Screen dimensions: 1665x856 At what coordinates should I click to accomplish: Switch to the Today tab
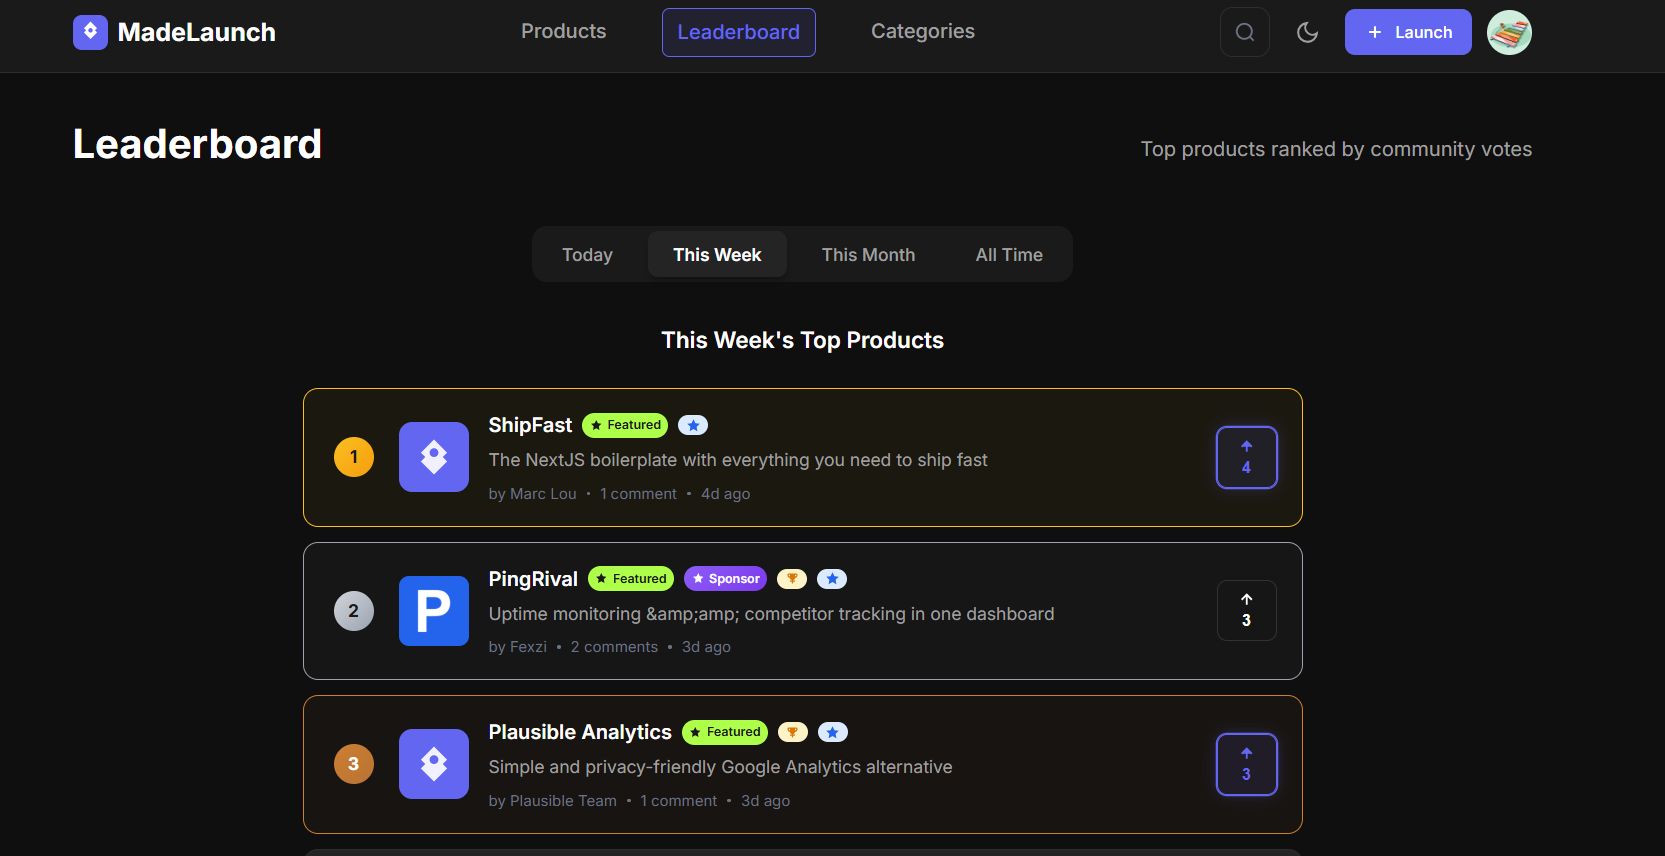[x=587, y=255]
